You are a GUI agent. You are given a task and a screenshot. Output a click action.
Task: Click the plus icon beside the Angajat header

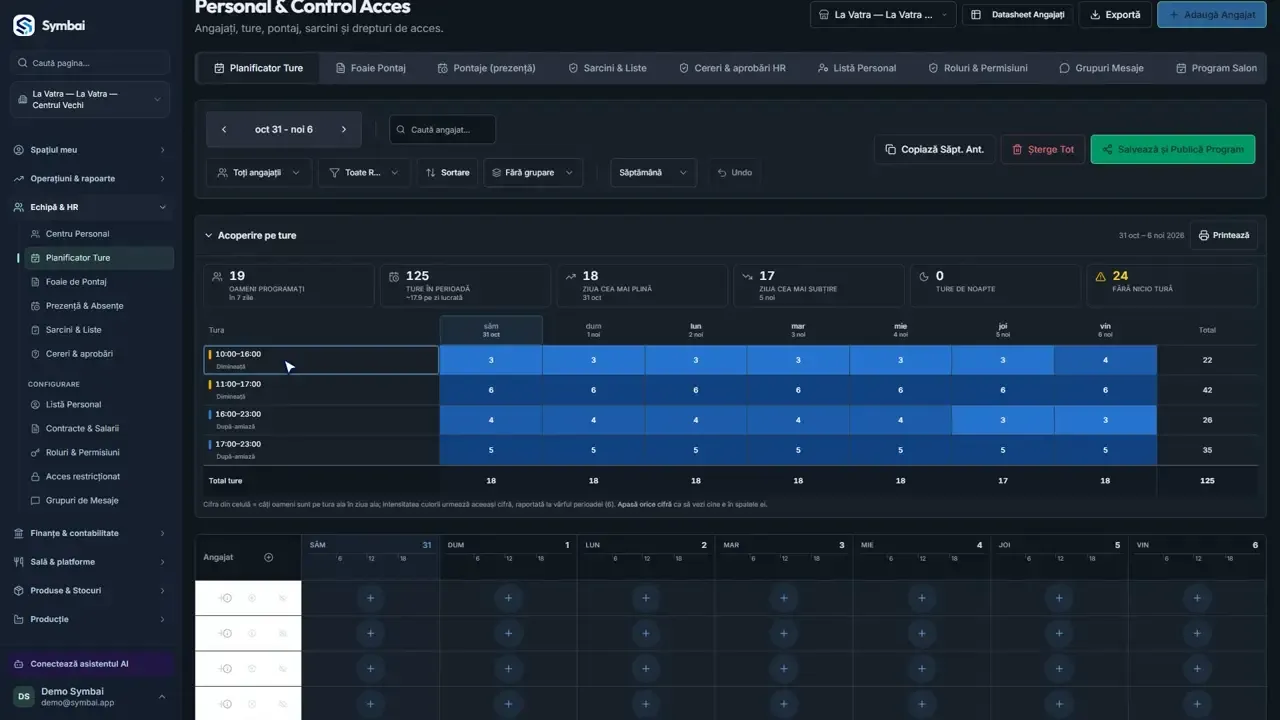pos(268,557)
